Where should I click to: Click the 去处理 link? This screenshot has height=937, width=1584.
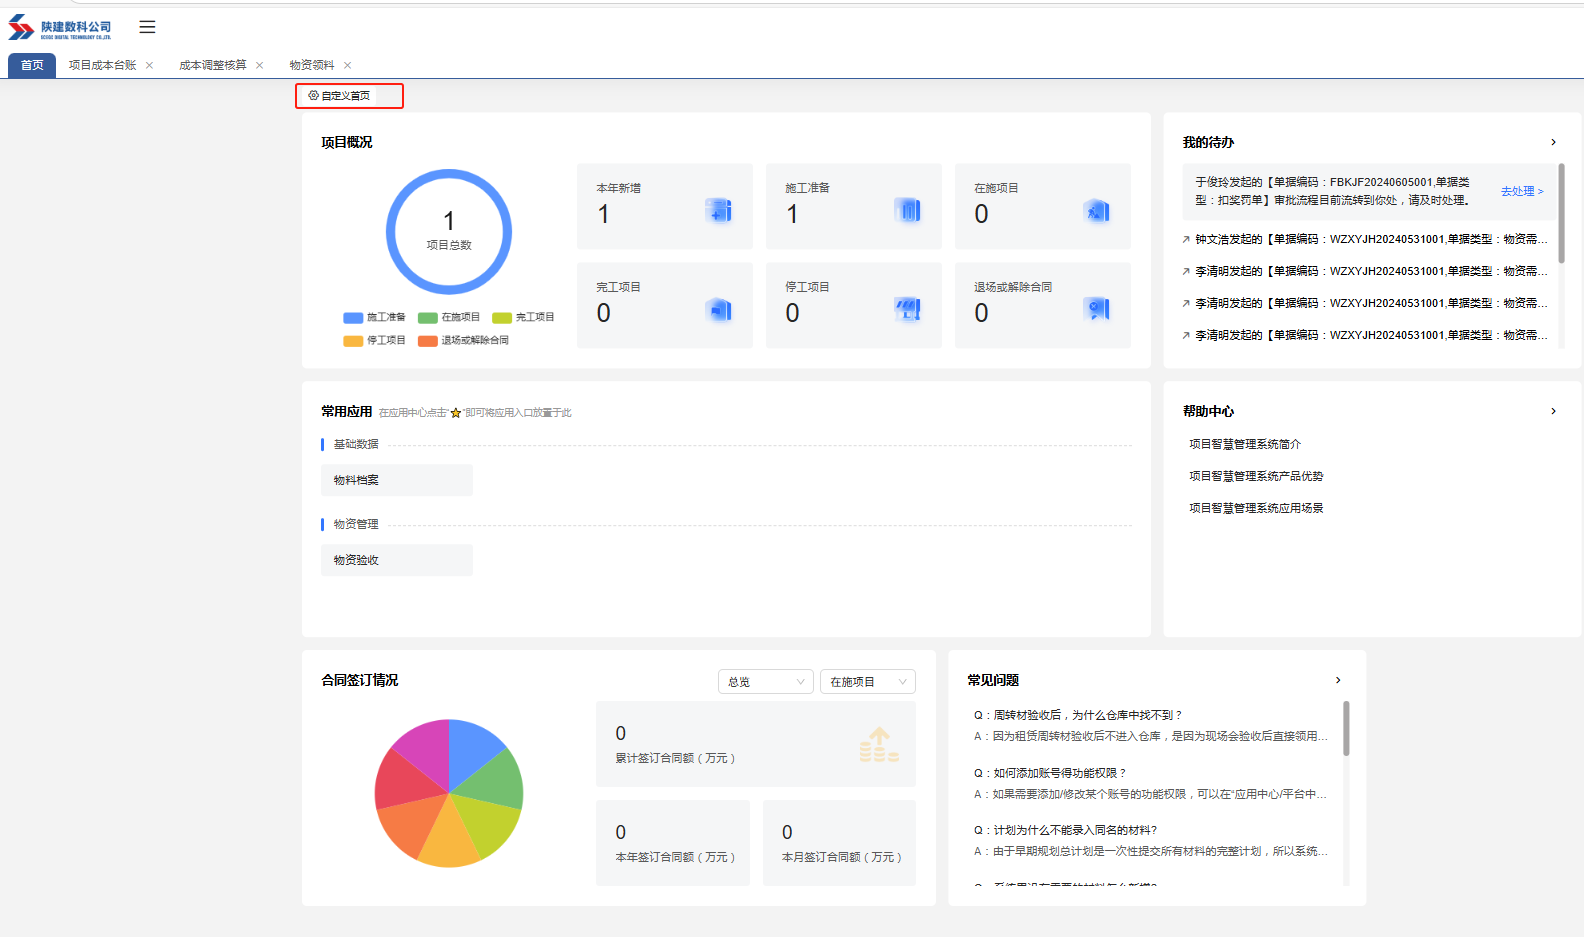[x=1521, y=191]
